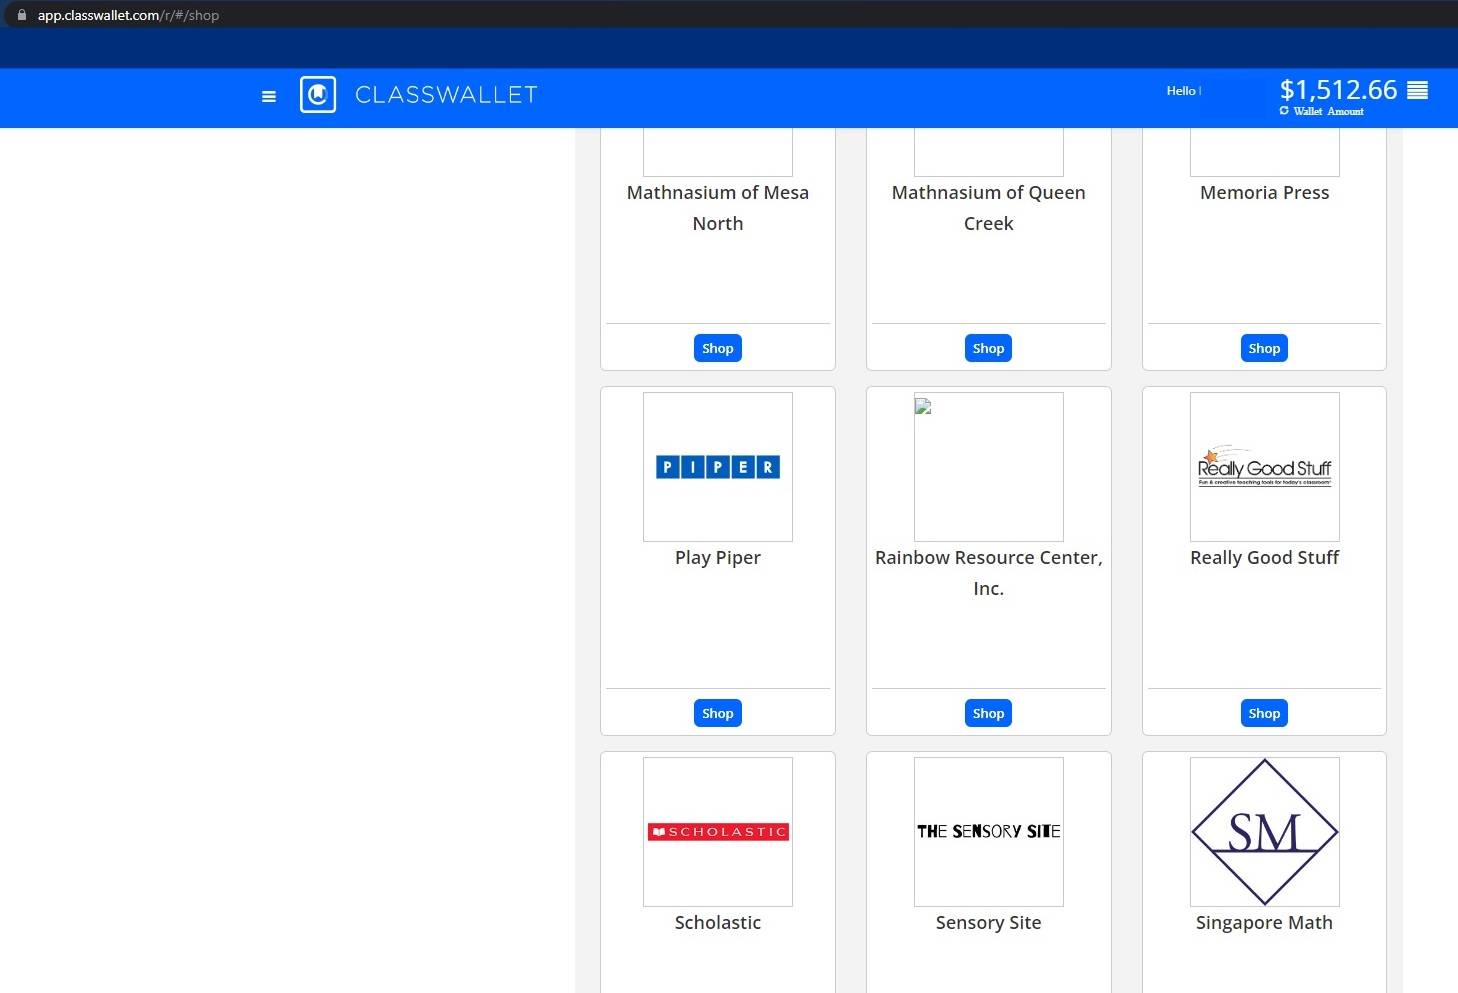
Task: Click the Really Good Stuff logo
Action: (x=1264, y=467)
